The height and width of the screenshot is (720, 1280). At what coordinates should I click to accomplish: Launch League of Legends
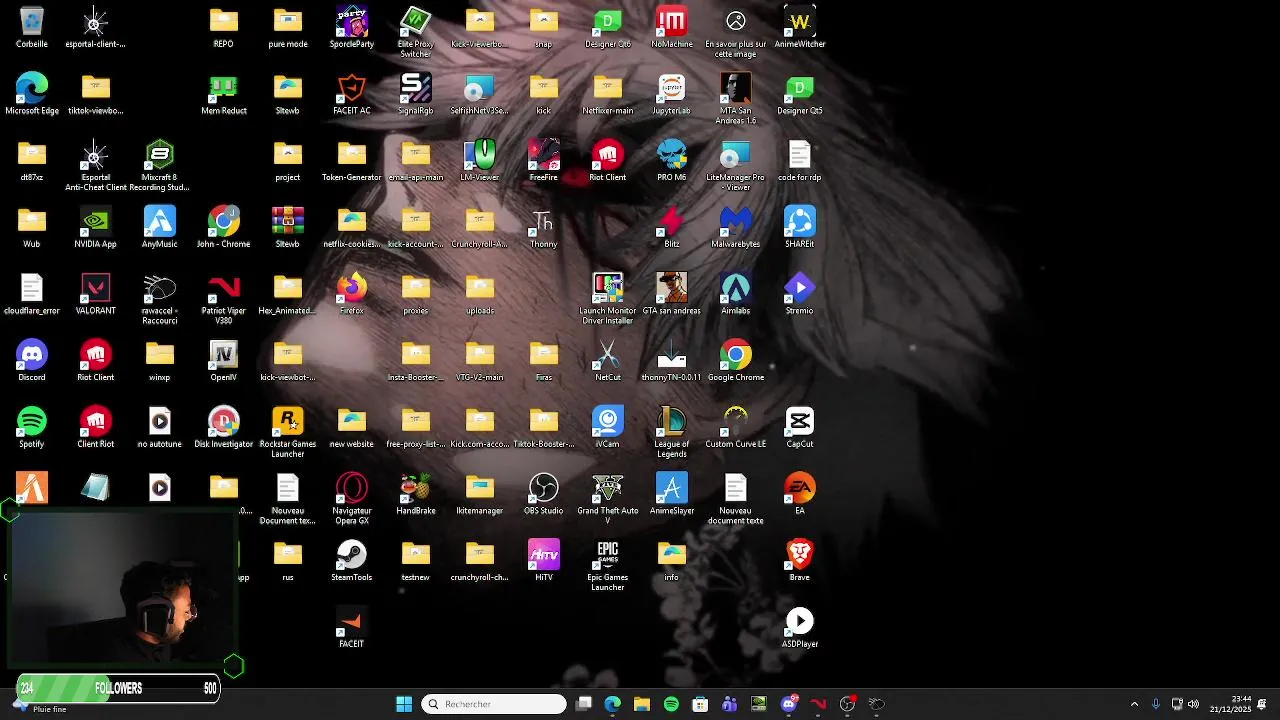pos(672,433)
